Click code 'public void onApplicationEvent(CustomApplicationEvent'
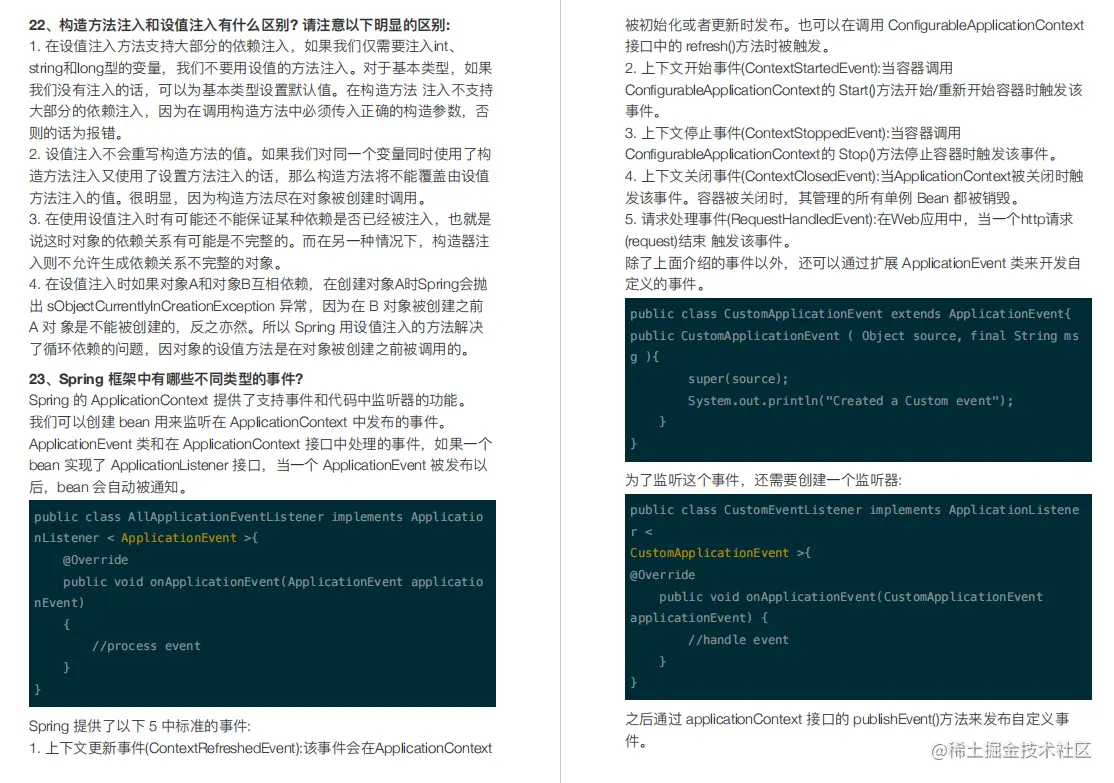Viewport: 1114px width, 783px height. point(850,597)
